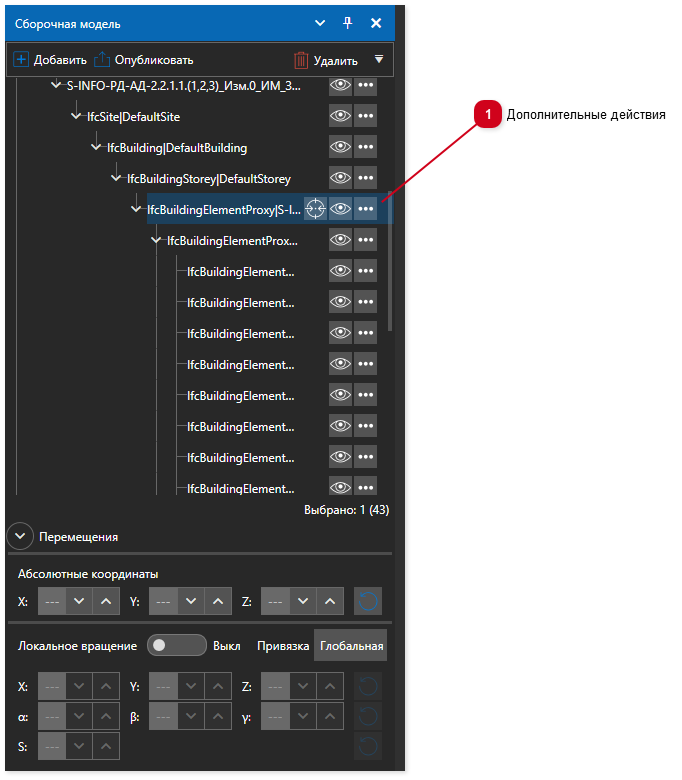Open the dropdown arrow next to Удалить

(x=378, y=60)
